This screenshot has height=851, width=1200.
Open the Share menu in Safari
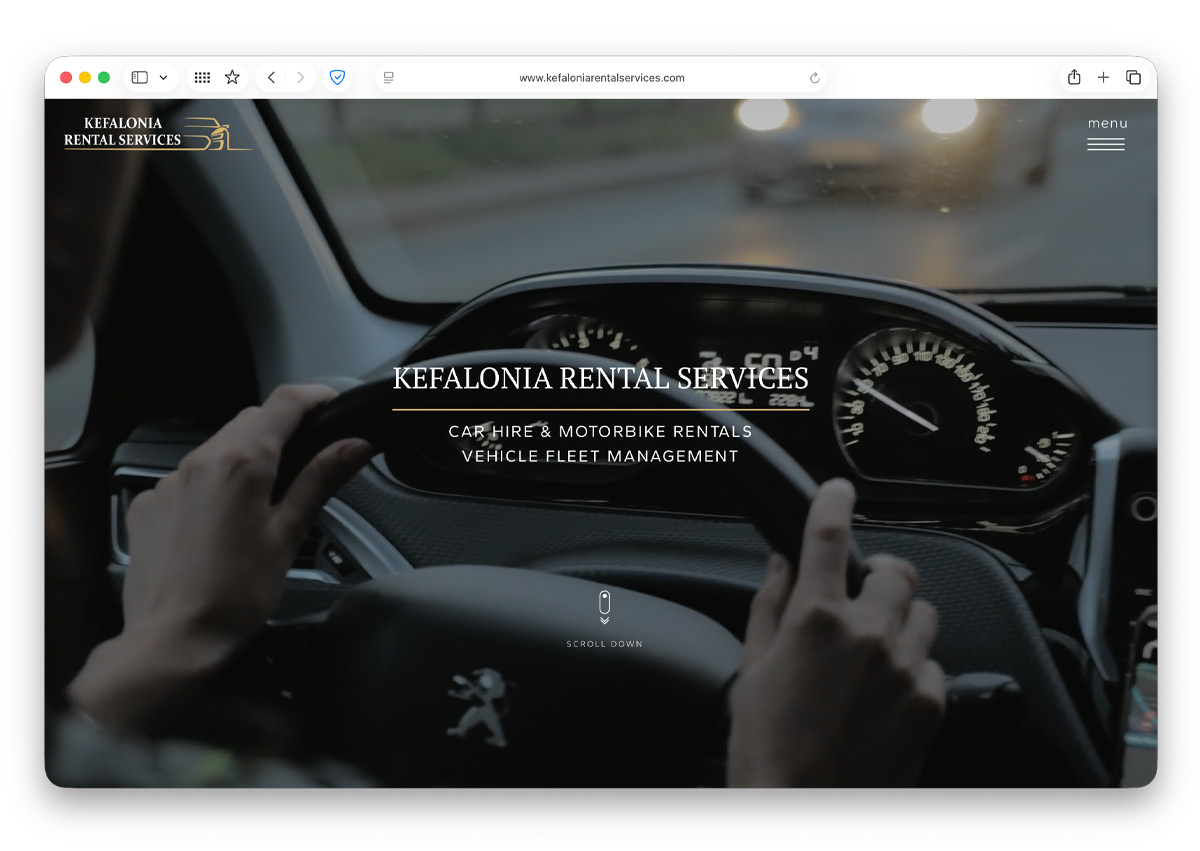[1073, 77]
